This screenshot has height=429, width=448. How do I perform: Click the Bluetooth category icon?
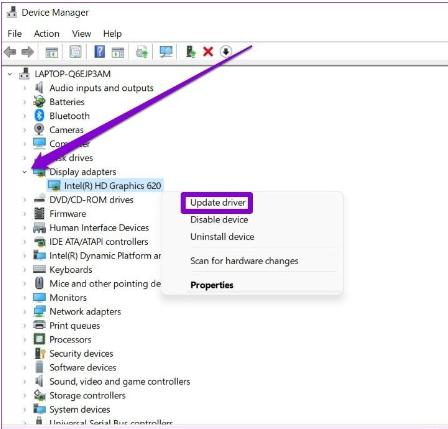(39, 116)
